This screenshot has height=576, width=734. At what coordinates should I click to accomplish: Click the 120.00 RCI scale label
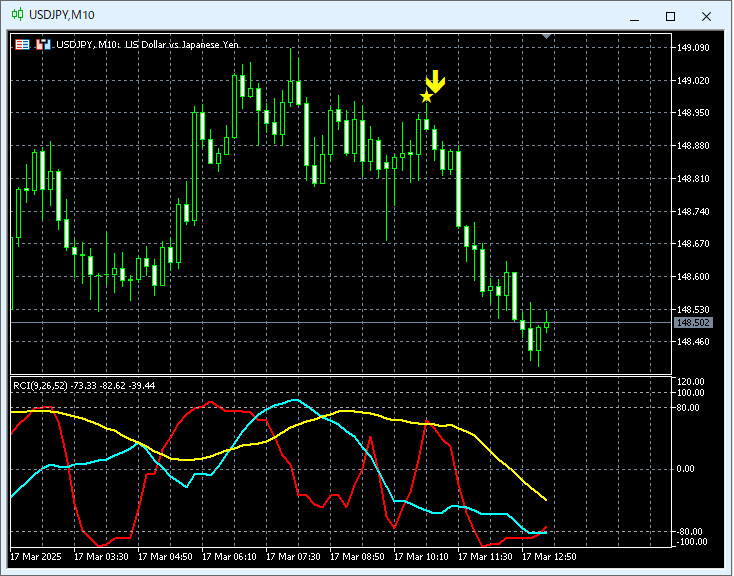tap(690, 382)
